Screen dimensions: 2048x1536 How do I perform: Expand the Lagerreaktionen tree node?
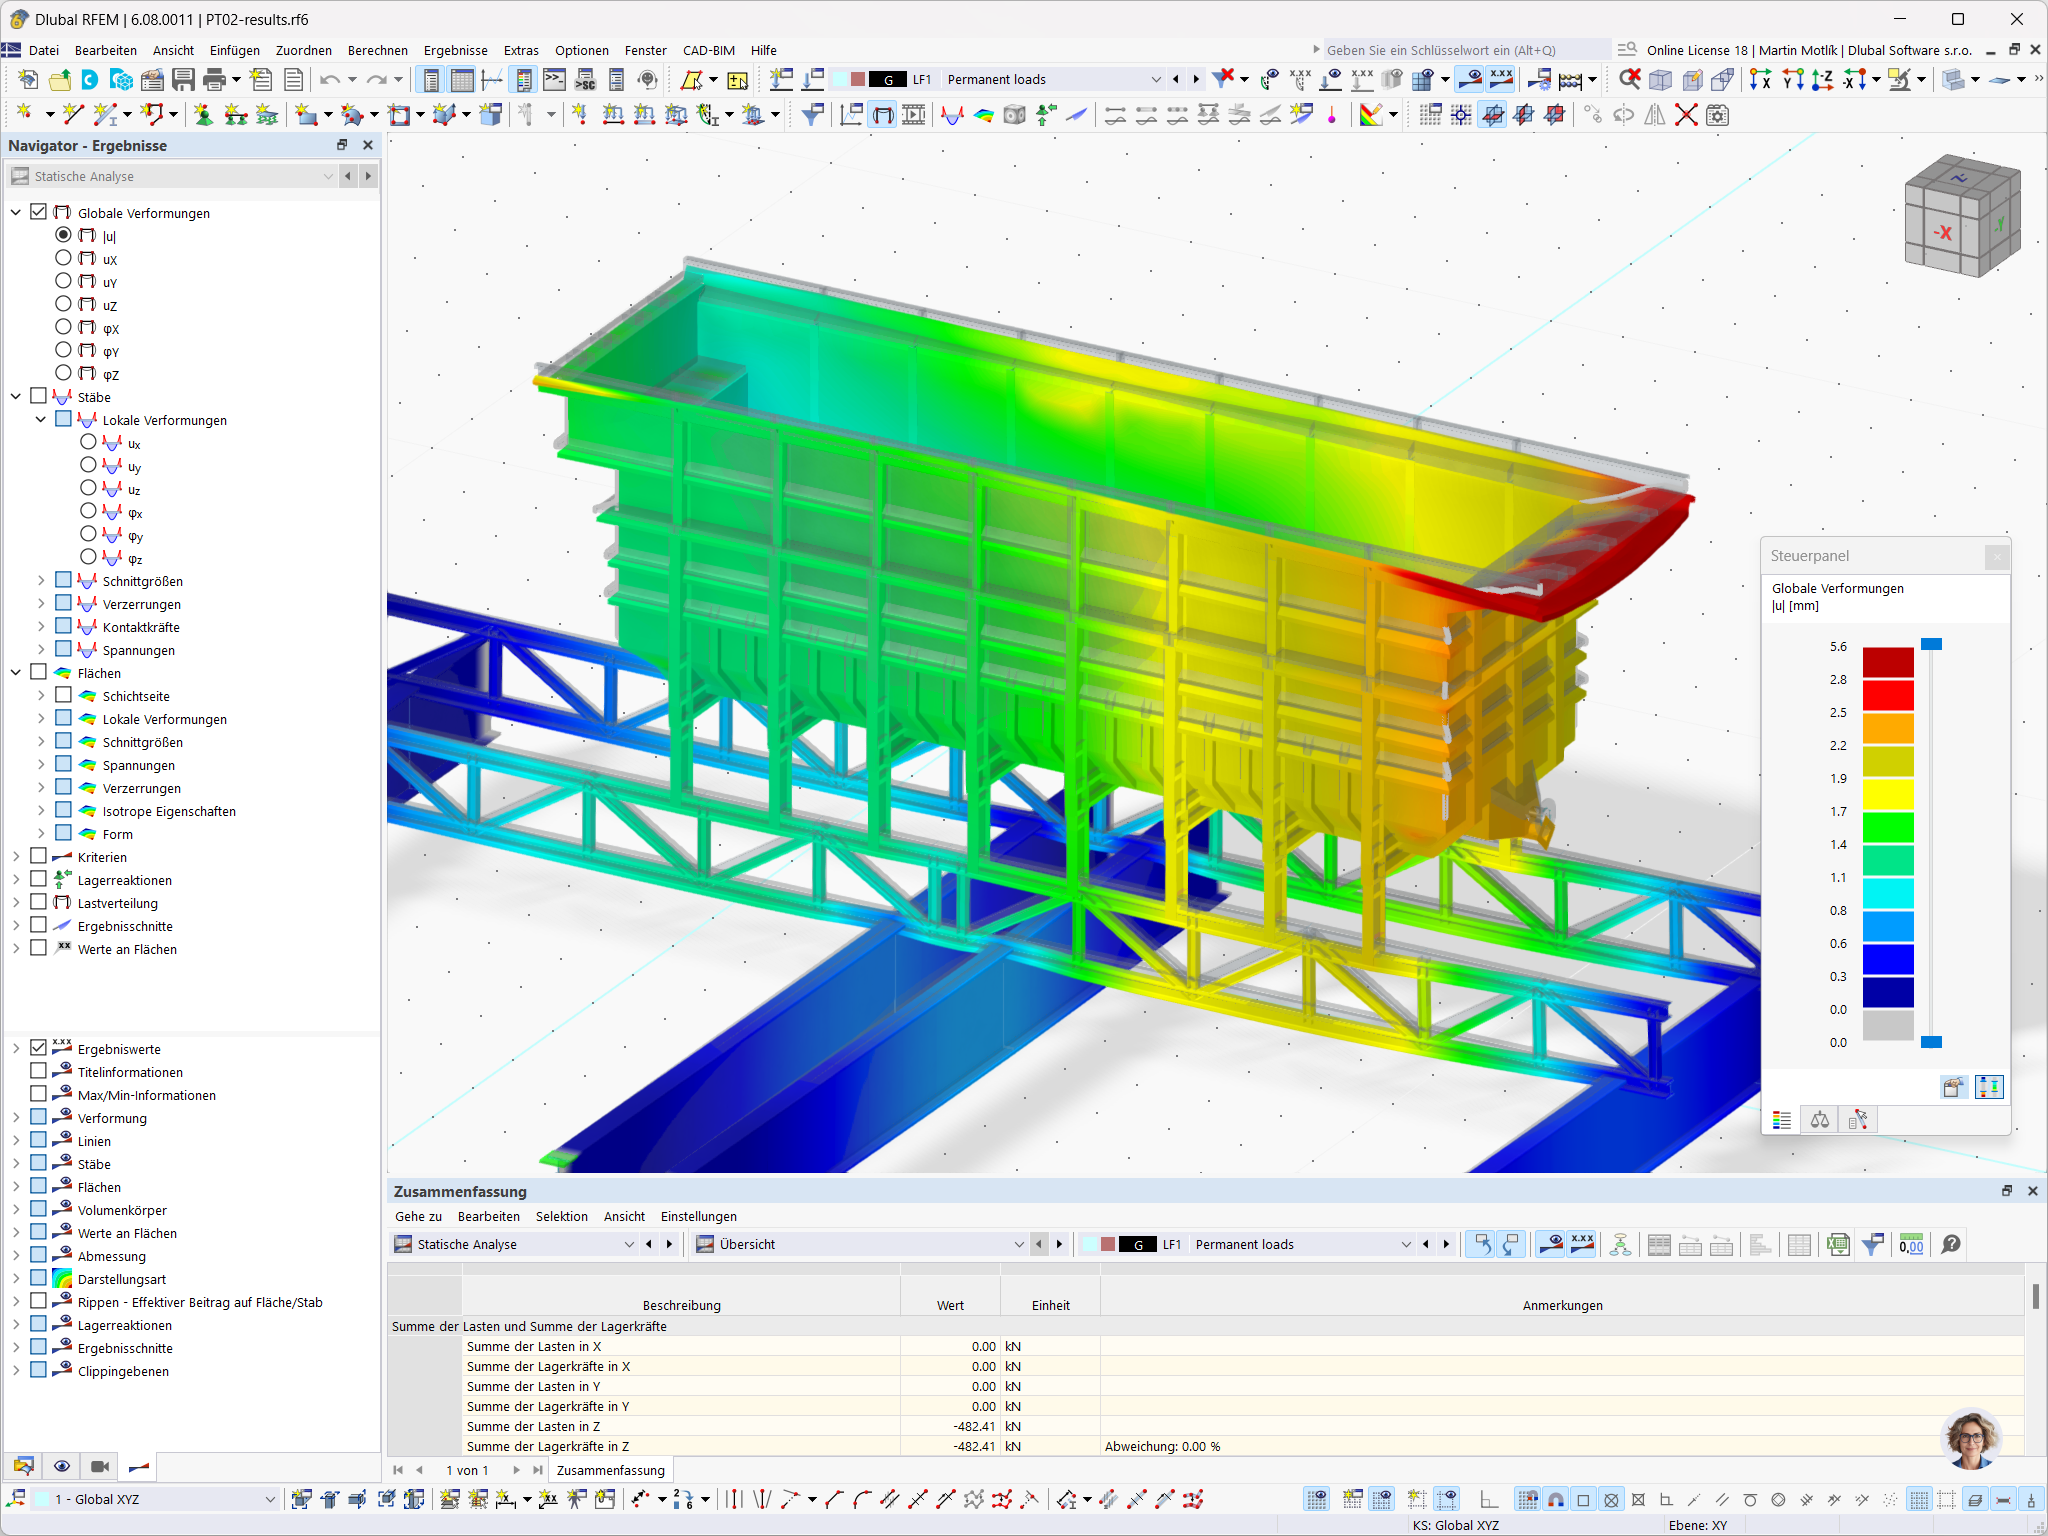[x=15, y=880]
